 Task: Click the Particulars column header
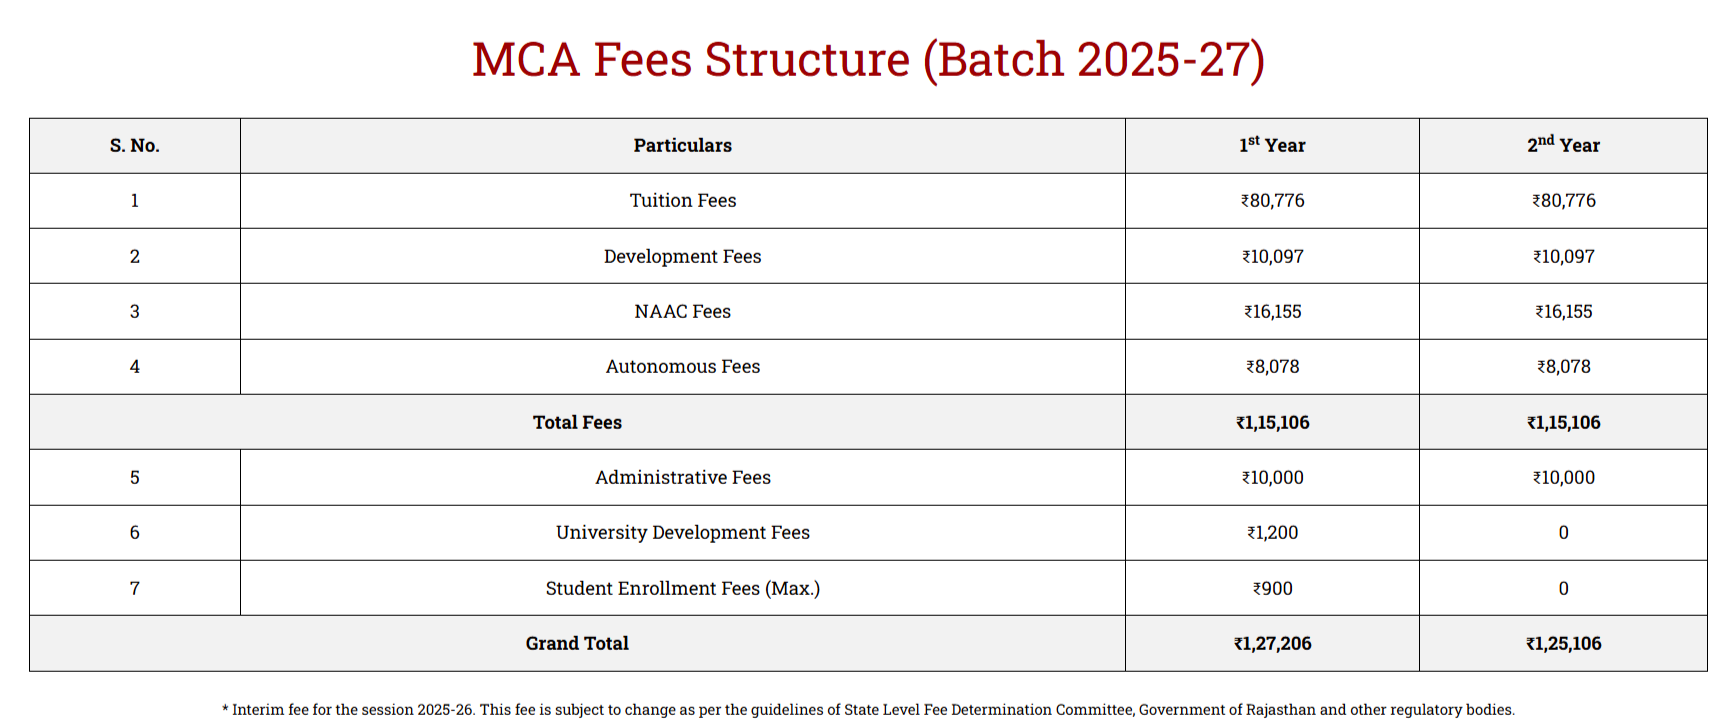[682, 146]
